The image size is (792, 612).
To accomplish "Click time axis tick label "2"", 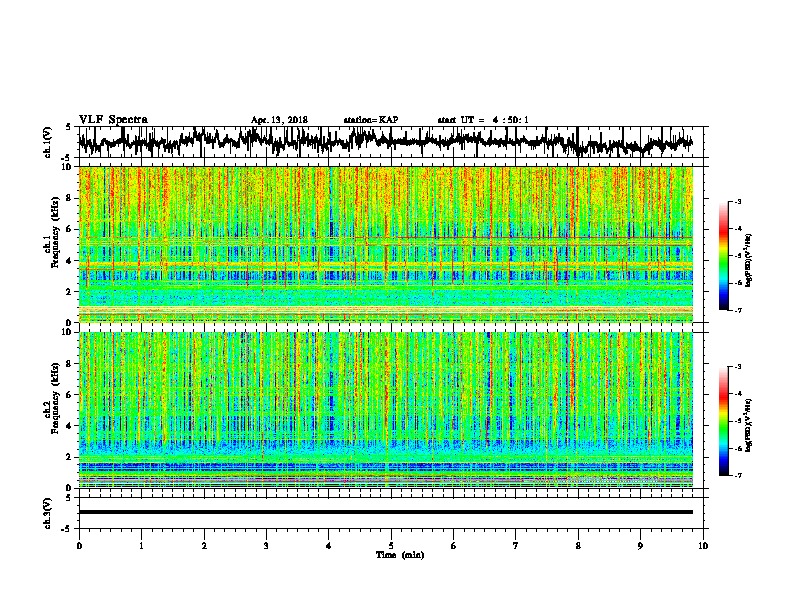I will tap(204, 546).
